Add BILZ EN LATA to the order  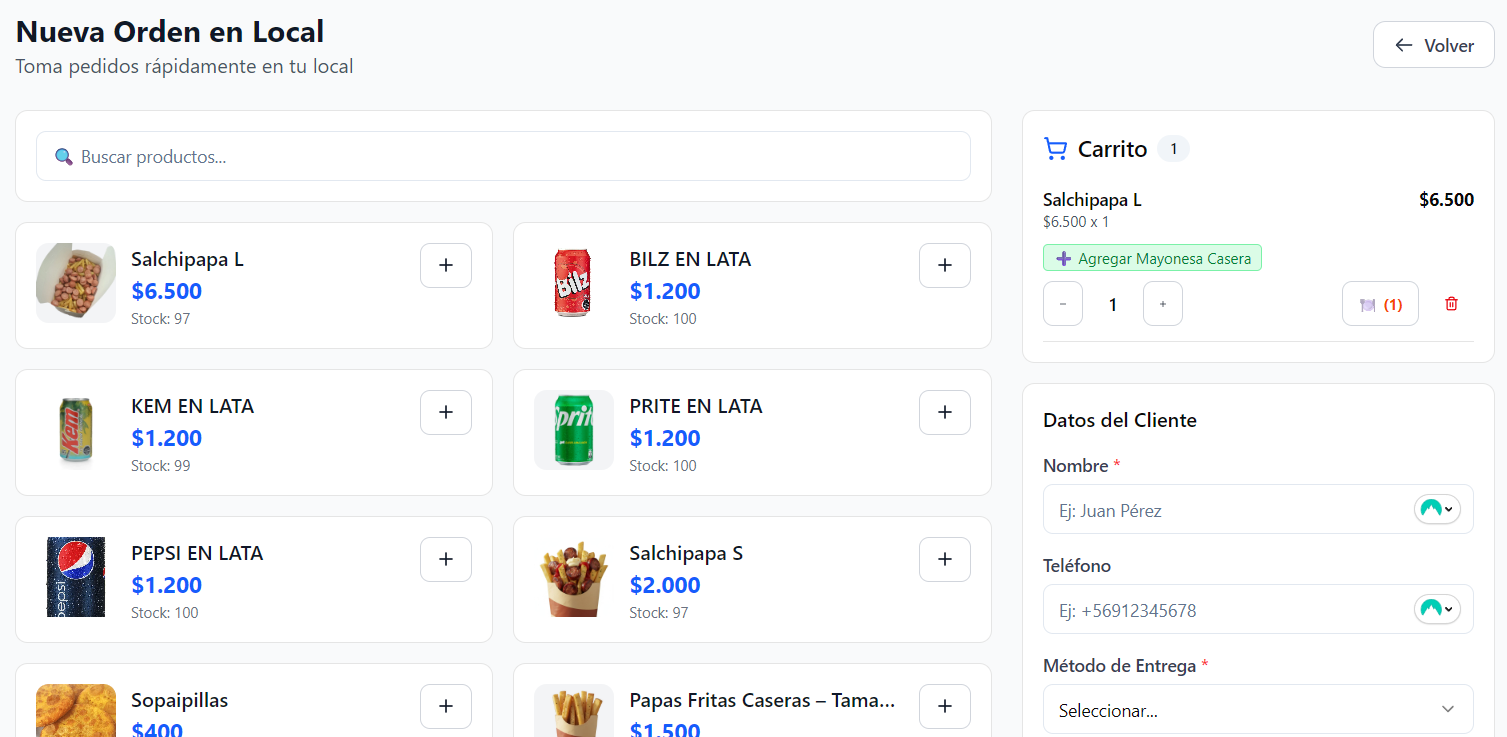pos(944,264)
